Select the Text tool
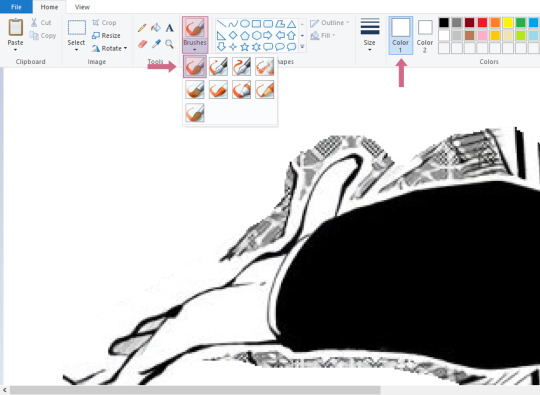This screenshot has width=540, height=395. [x=169, y=28]
